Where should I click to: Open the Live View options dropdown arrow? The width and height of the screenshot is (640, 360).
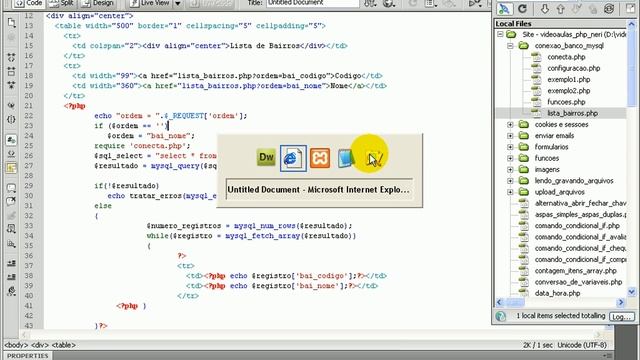178,3
